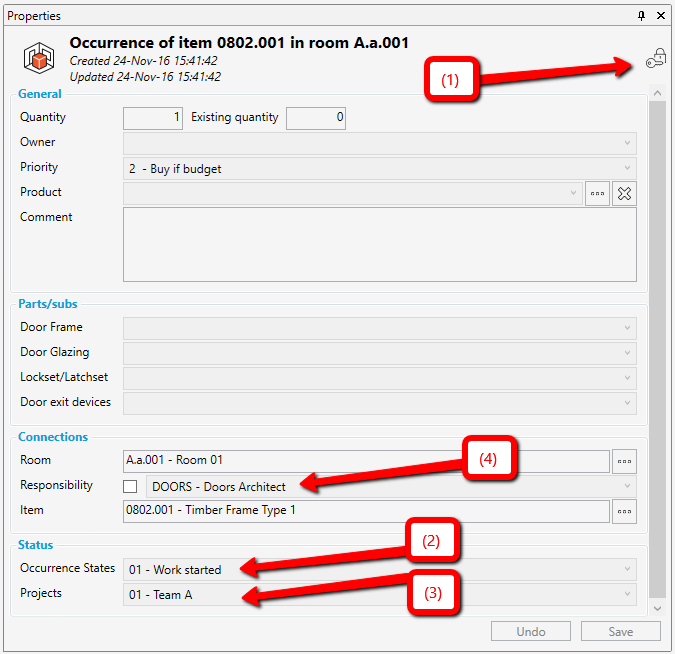The width and height of the screenshot is (675, 654).
Task: Click the Save button
Action: [x=621, y=631]
